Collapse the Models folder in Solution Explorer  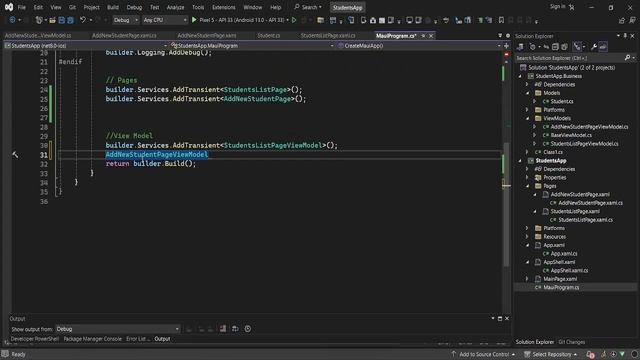[528, 93]
